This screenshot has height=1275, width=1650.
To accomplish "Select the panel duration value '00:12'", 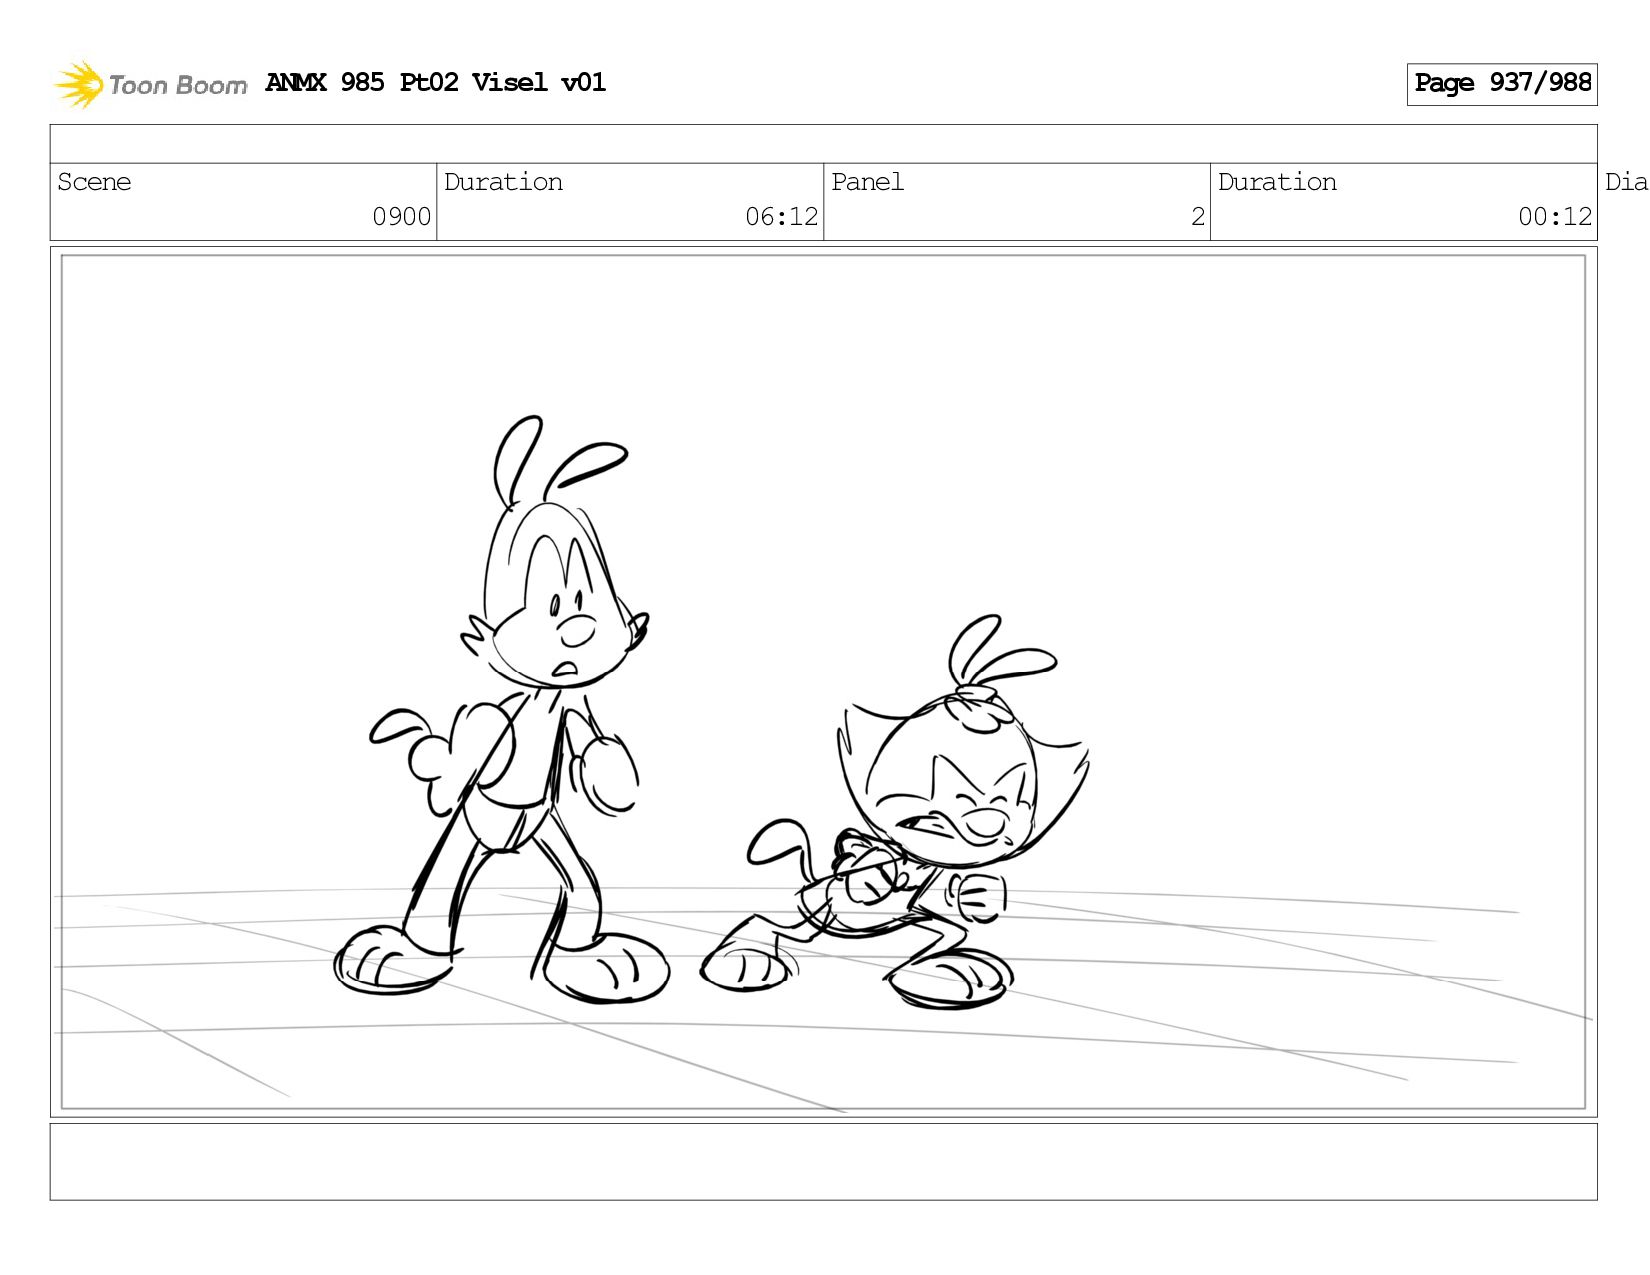I will tap(1555, 217).
